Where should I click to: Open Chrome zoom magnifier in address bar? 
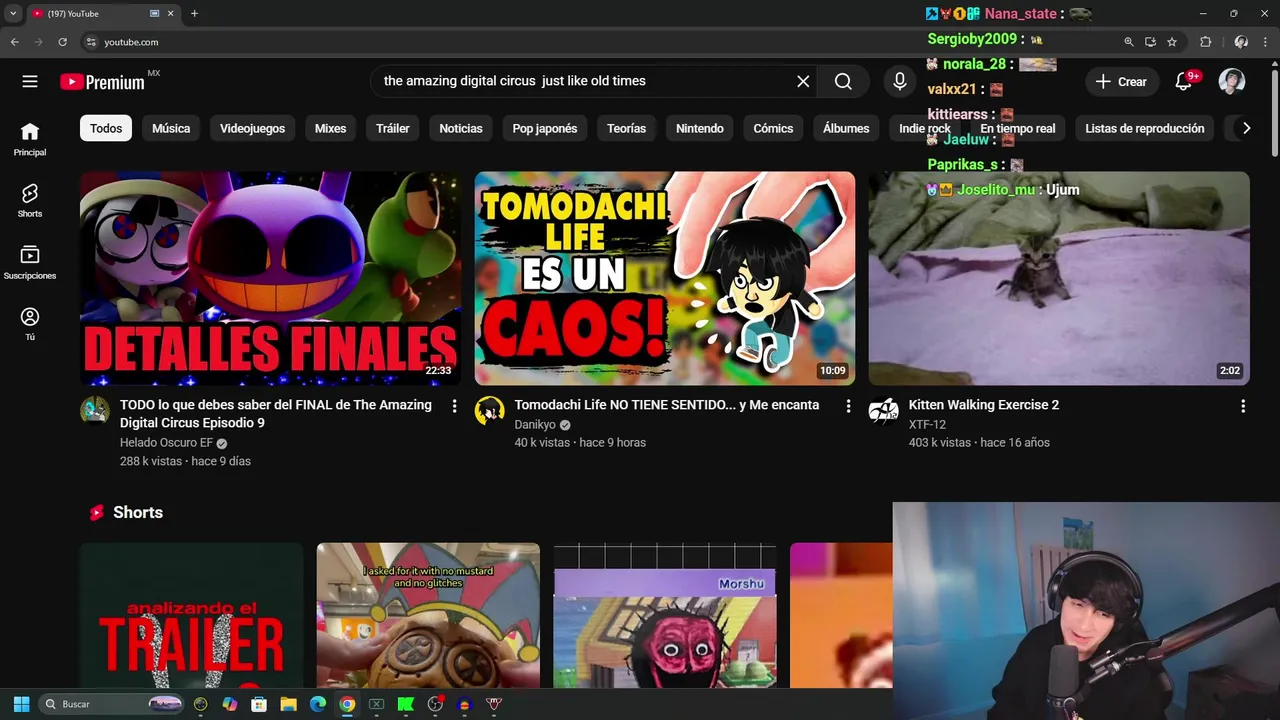point(1129,42)
